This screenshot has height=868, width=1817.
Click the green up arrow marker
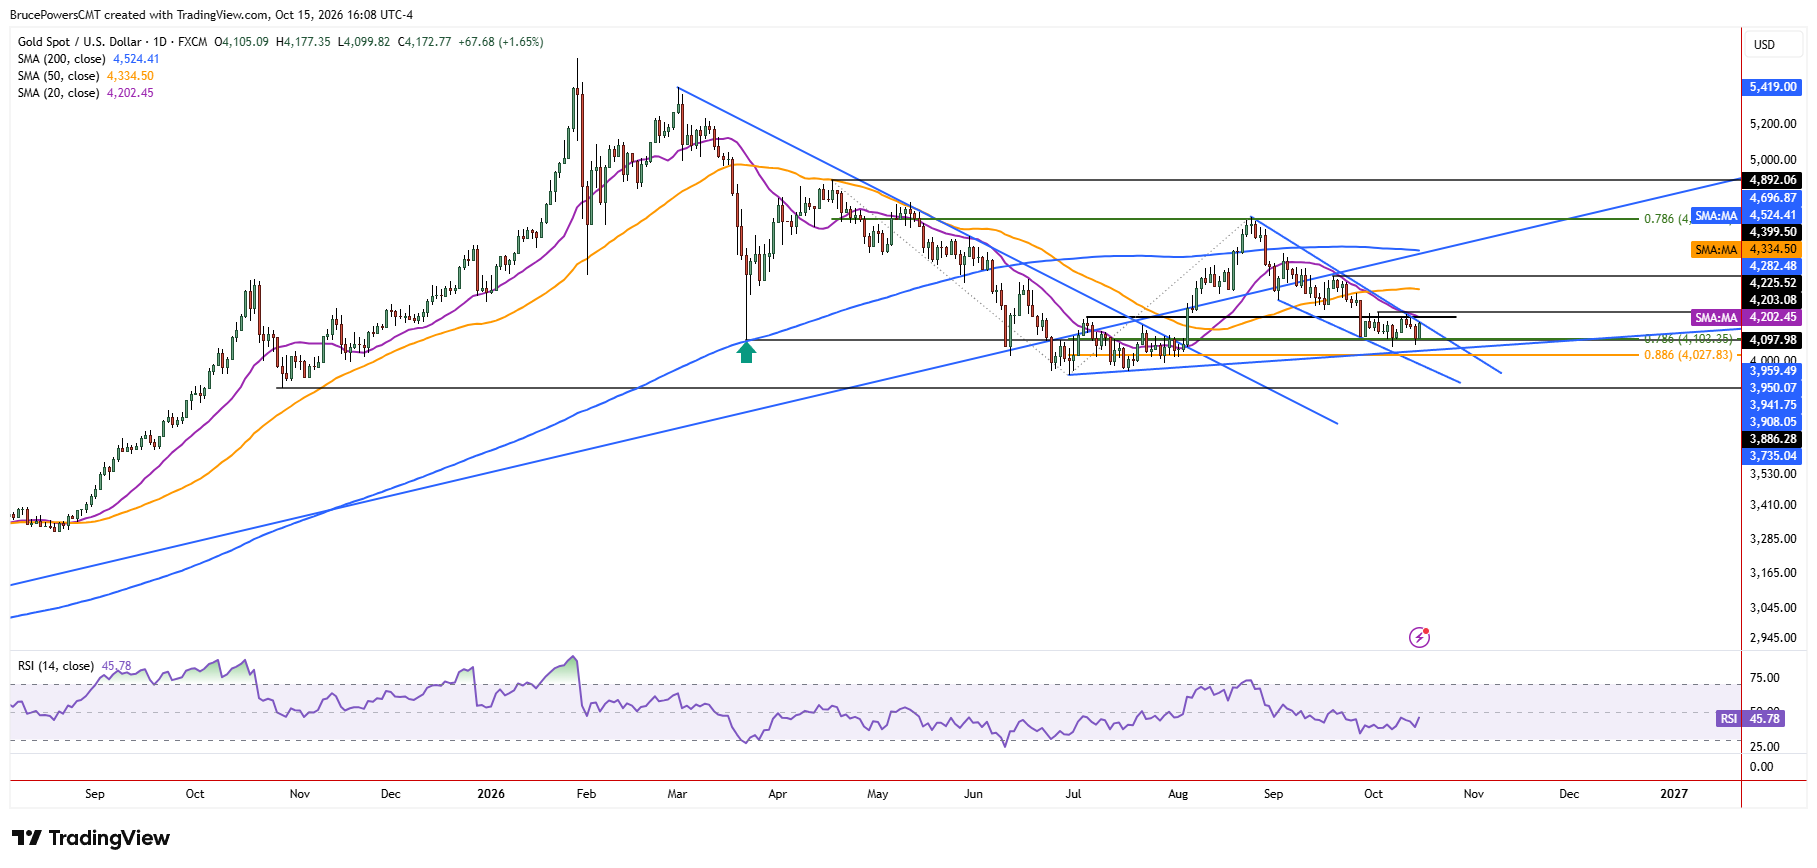click(746, 351)
